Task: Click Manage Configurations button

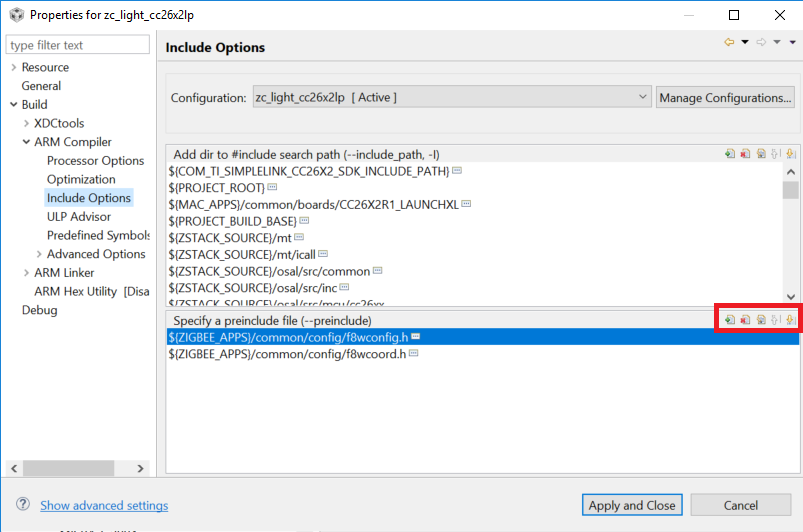Action: pos(725,97)
